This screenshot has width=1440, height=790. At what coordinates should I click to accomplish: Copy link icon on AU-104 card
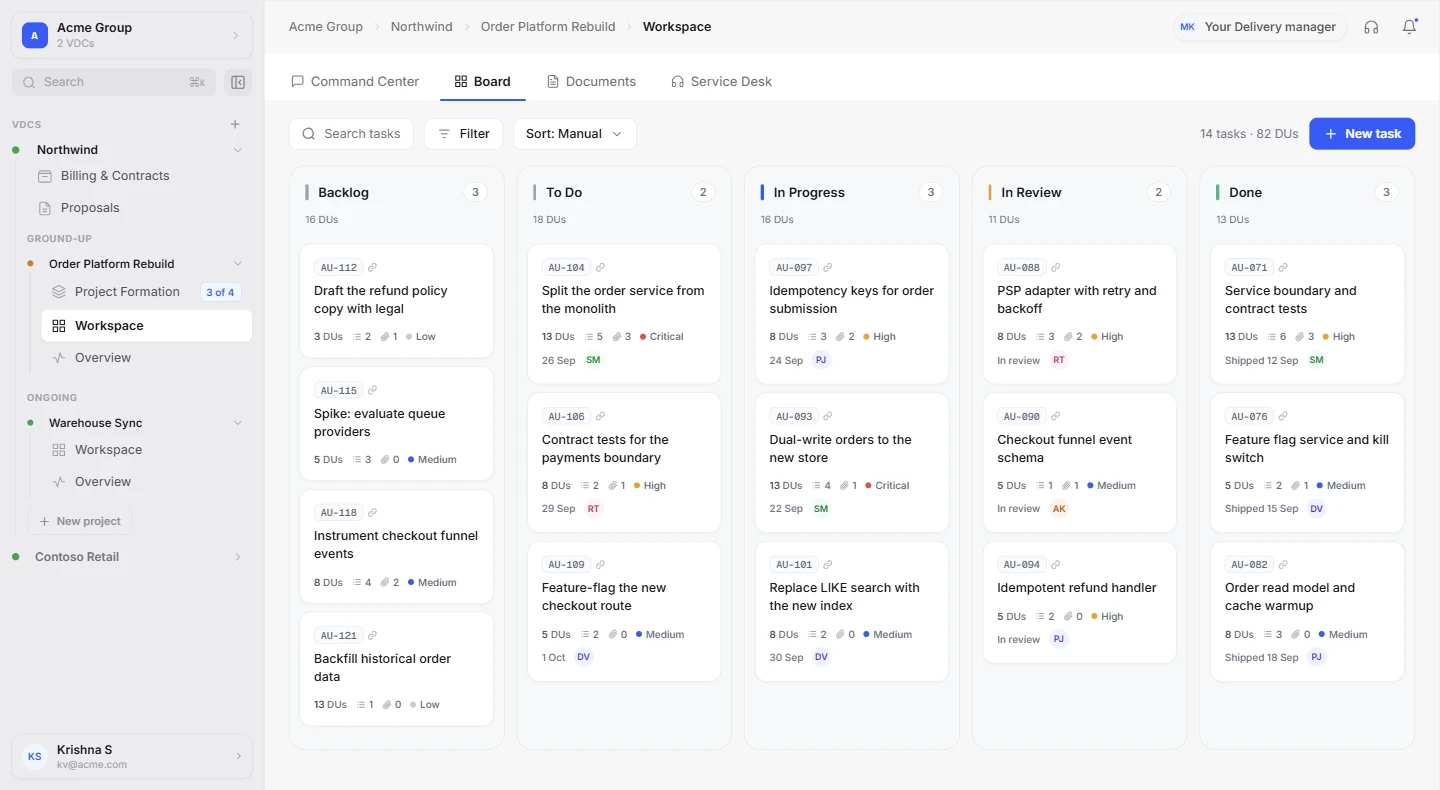(x=600, y=268)
